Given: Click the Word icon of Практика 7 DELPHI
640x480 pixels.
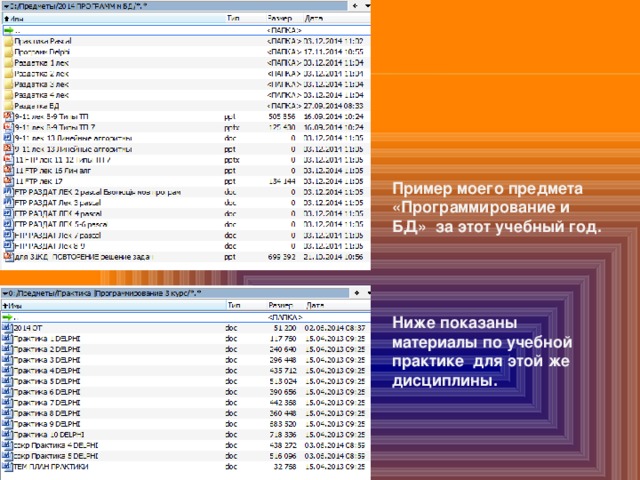Looking at the screenshot, I should pos(7,402).
